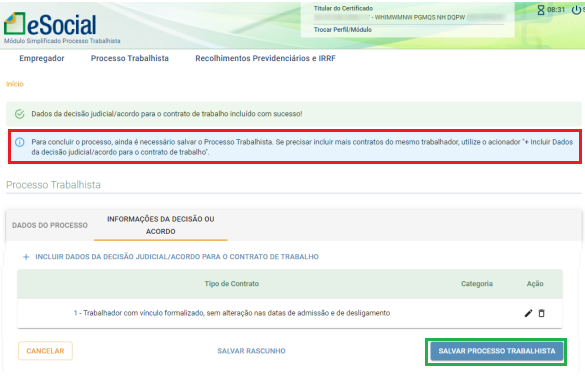Image resolution: width=585 pixels, height=378 pixels.
Task: Click the green success checkmark icon
Action: point(20,114)
